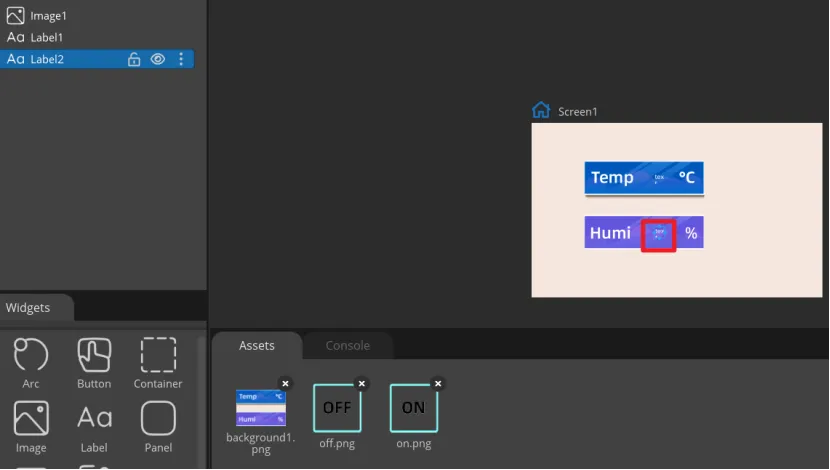
Task: Select Label1 in the hierarchy
Action: coord(46,38)
